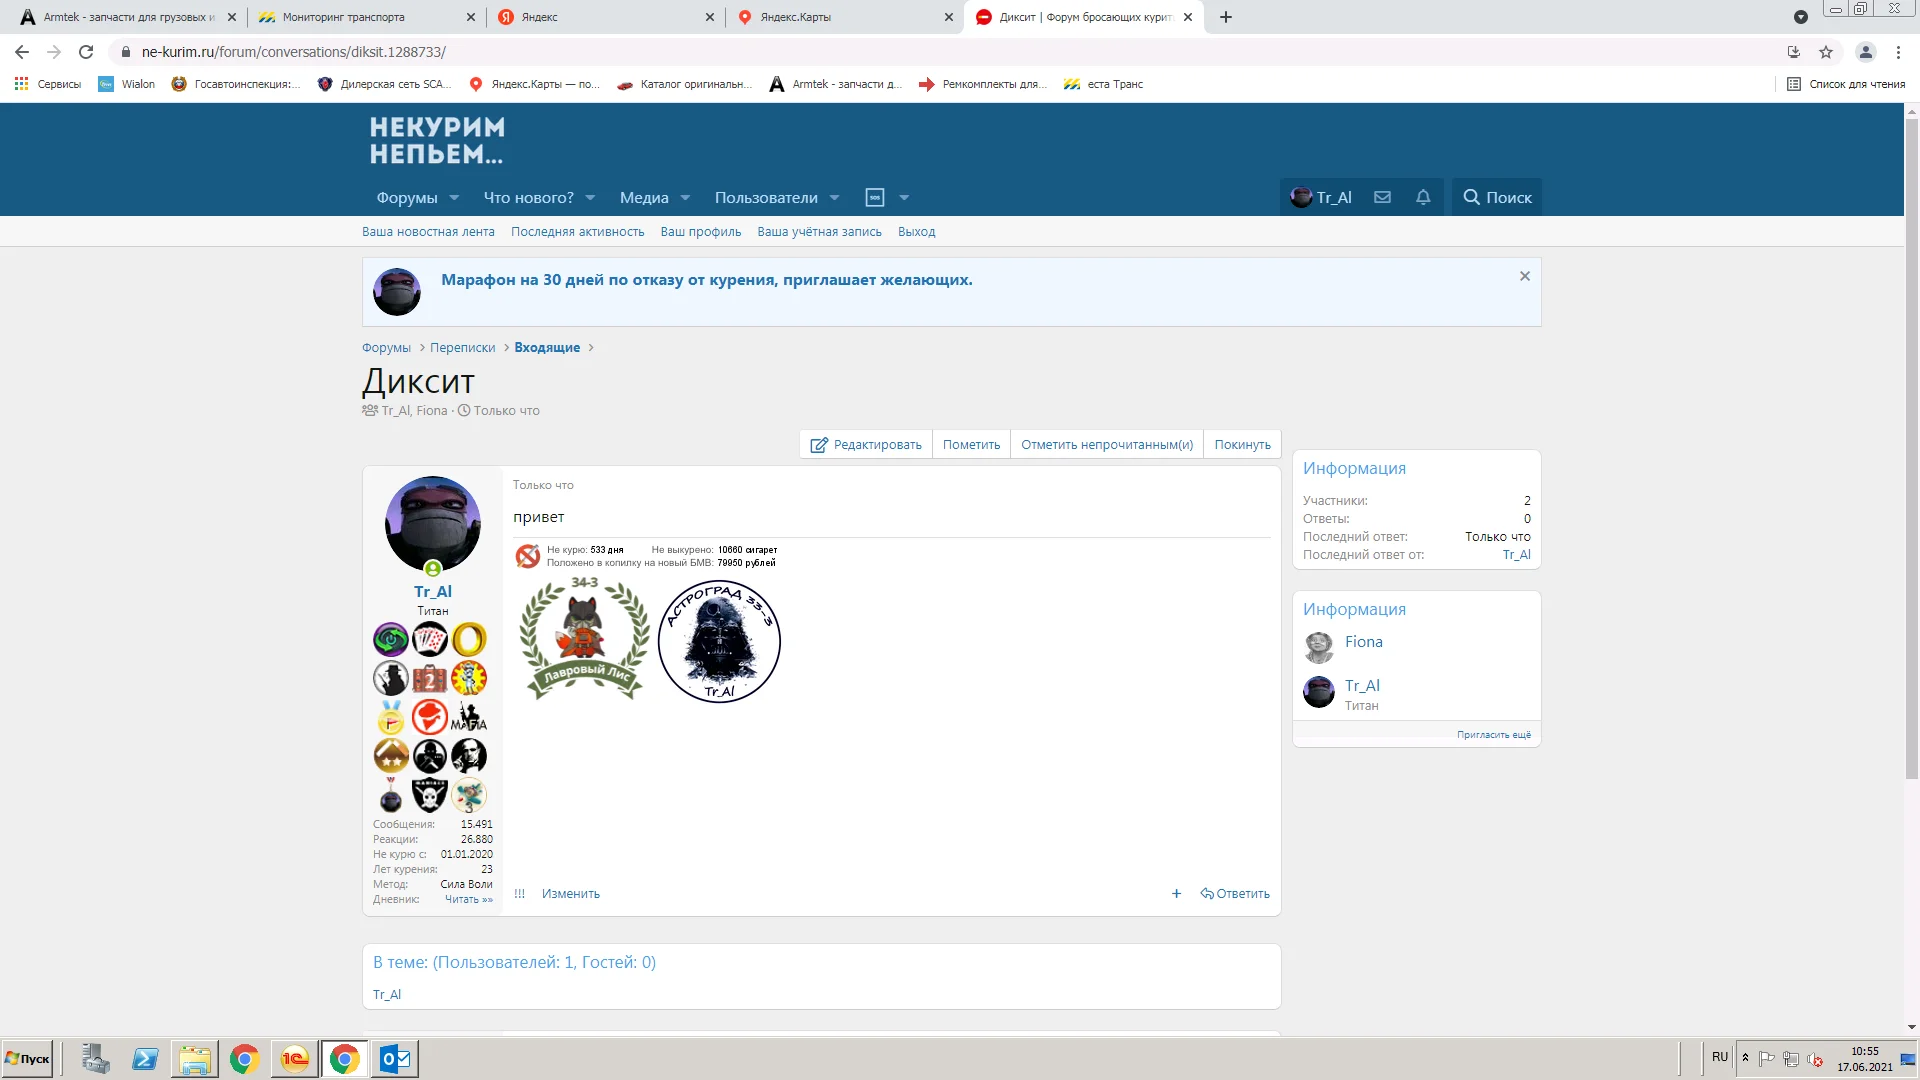Expand the Форумы dropdown arrow
The width and height of the screenshot is (1920, 1080).
click(x=454, y=198)
